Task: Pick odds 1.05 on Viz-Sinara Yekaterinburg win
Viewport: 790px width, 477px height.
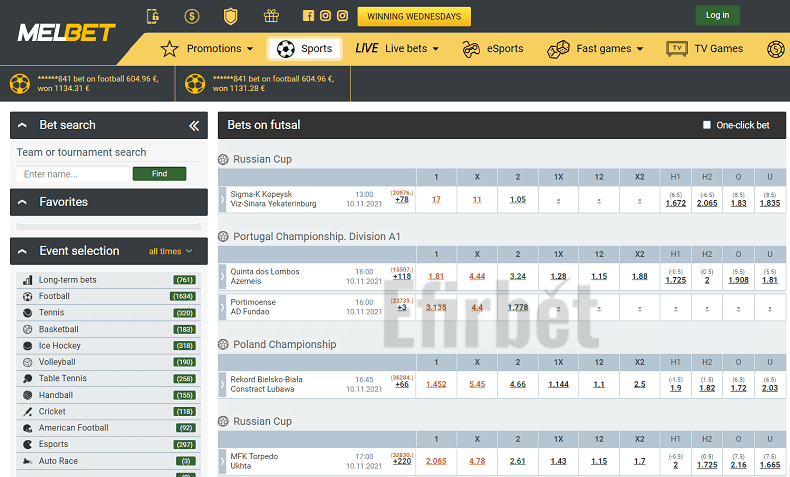Action: (517, 199)
